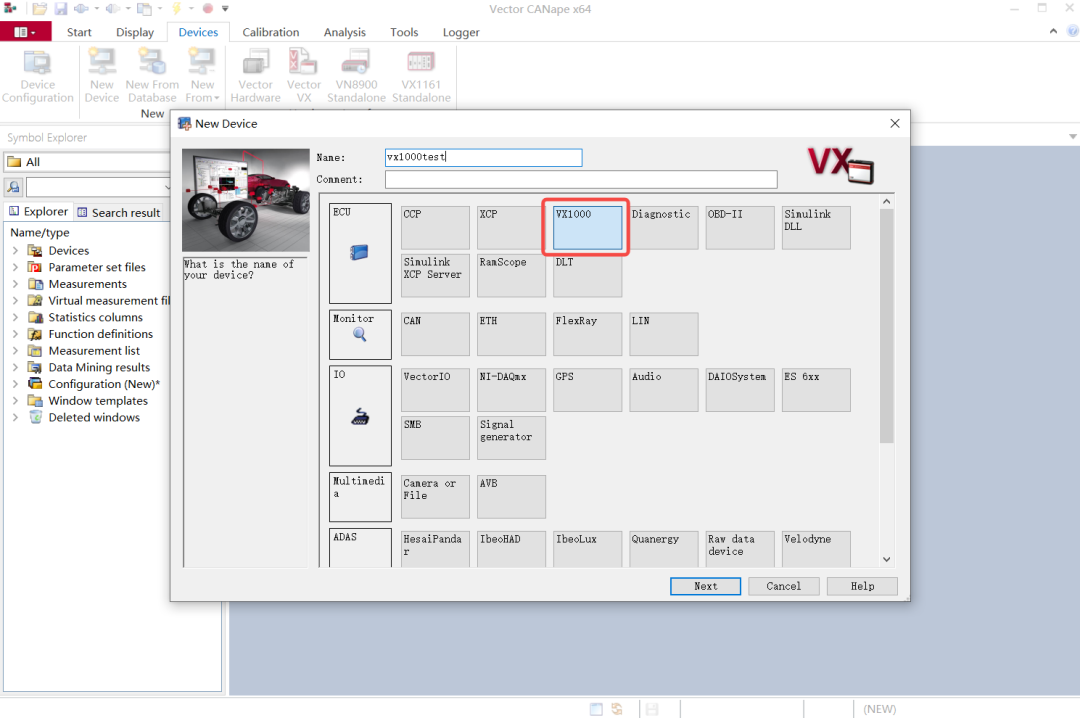Click the Name field containing vx1000test
Image resolution: width=1080 pixels, height=718 pixels.
tap(483, 157)
